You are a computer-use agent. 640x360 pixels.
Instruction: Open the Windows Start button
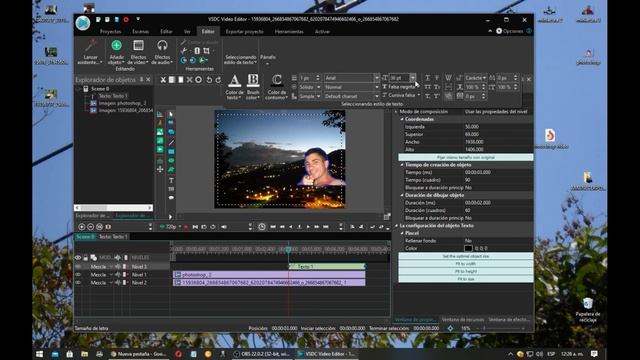40,354
